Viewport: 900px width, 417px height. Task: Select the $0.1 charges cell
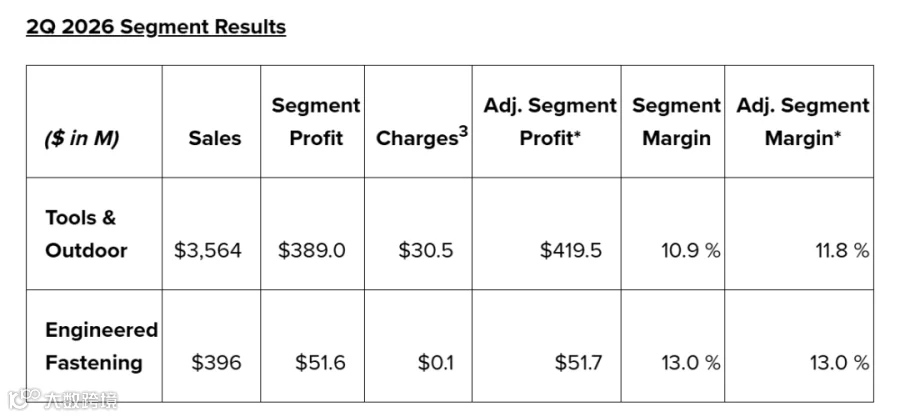click(x=435, y=363)
